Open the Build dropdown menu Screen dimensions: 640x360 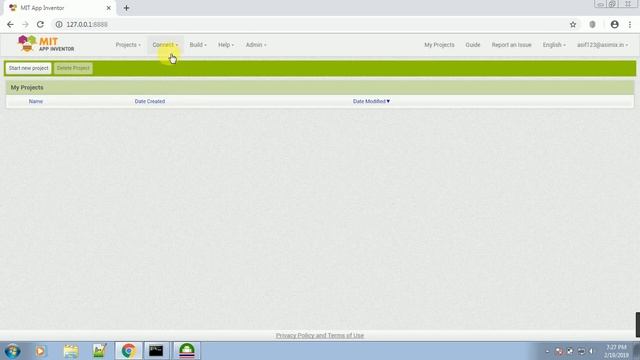(x=198, y=45)
